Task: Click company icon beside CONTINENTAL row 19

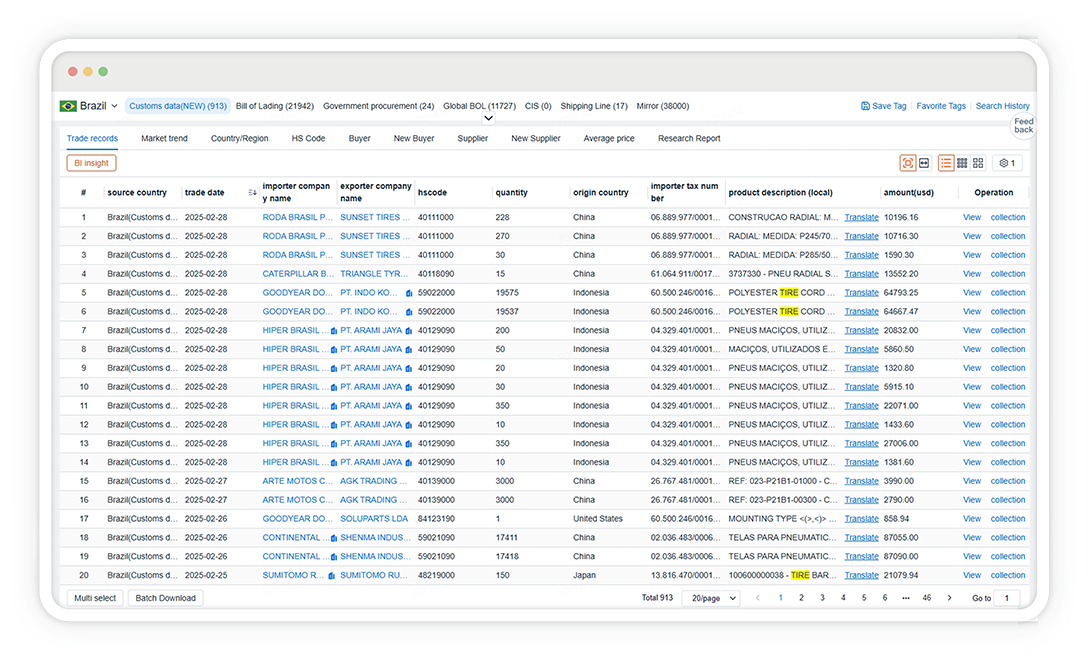Action: tap(333, 556)
